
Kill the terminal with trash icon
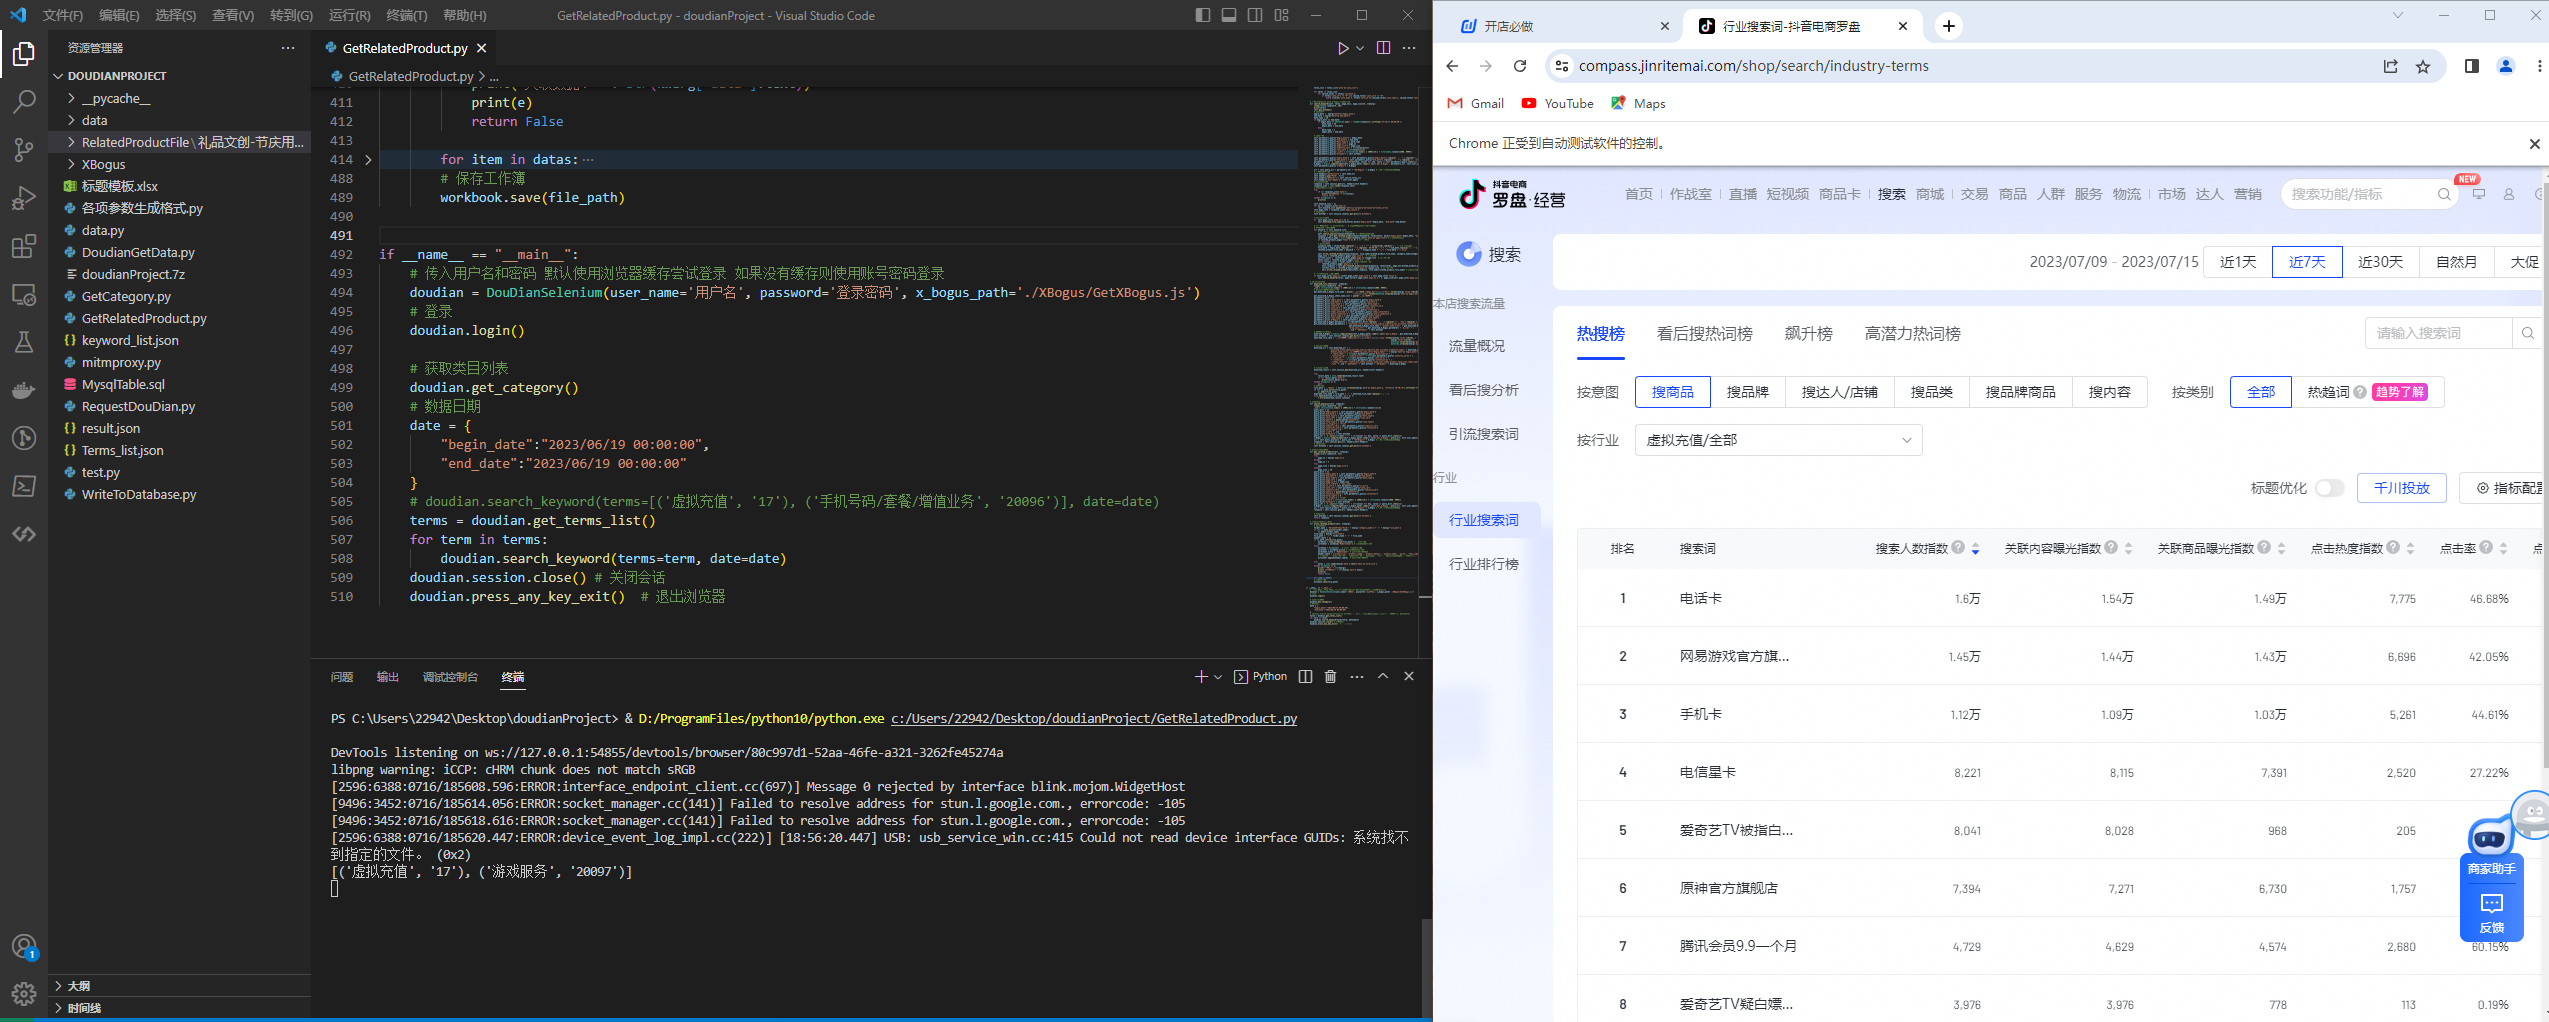point(1330,677)
